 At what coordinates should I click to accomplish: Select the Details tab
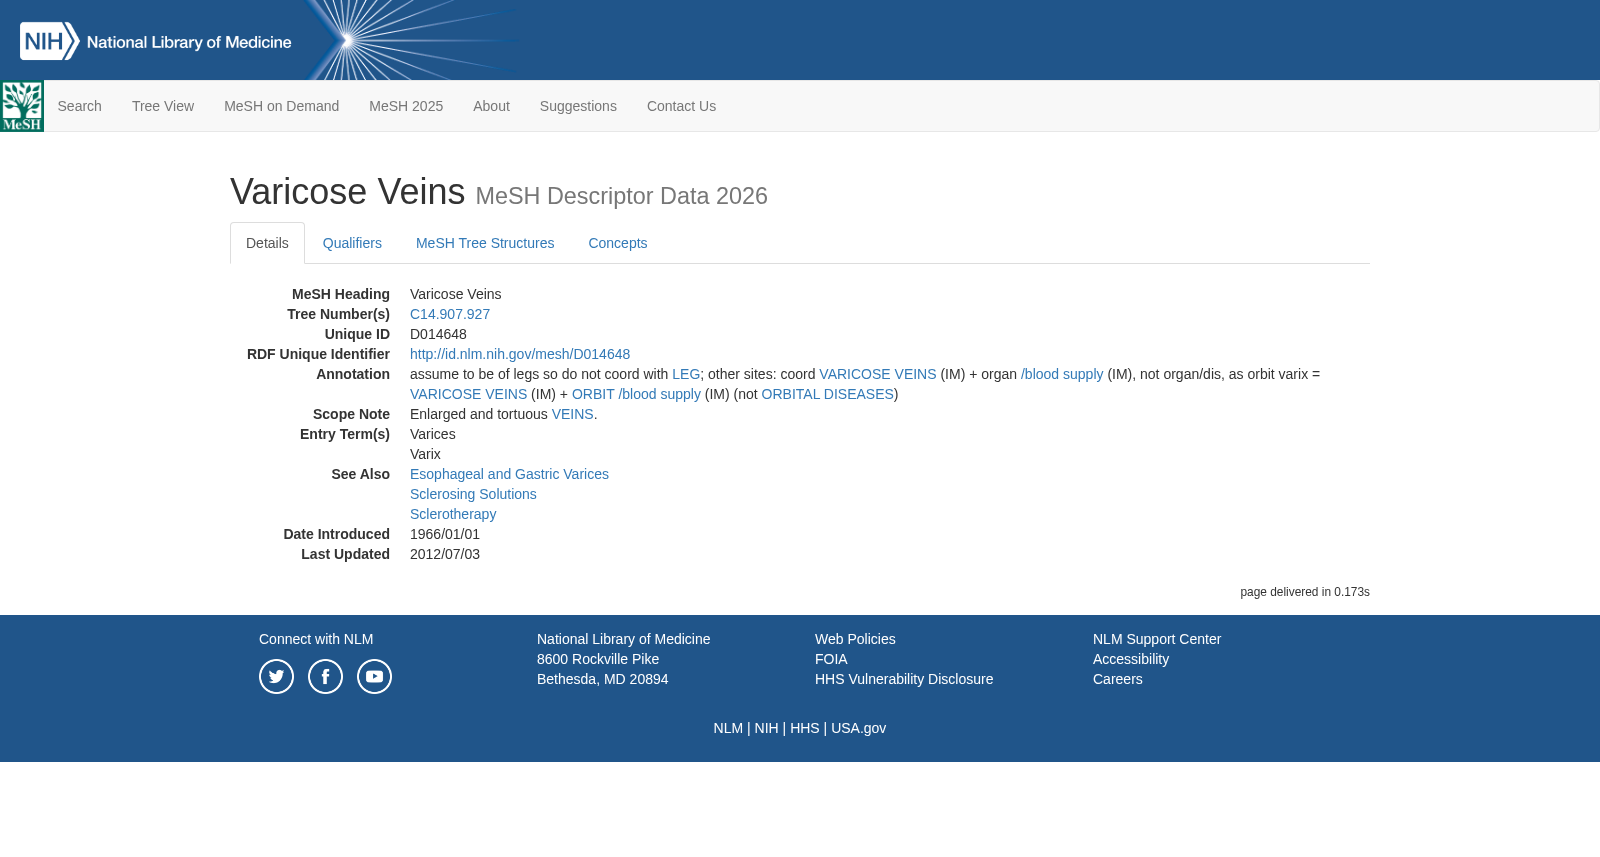pyautogui.click(x=267, y=243)
